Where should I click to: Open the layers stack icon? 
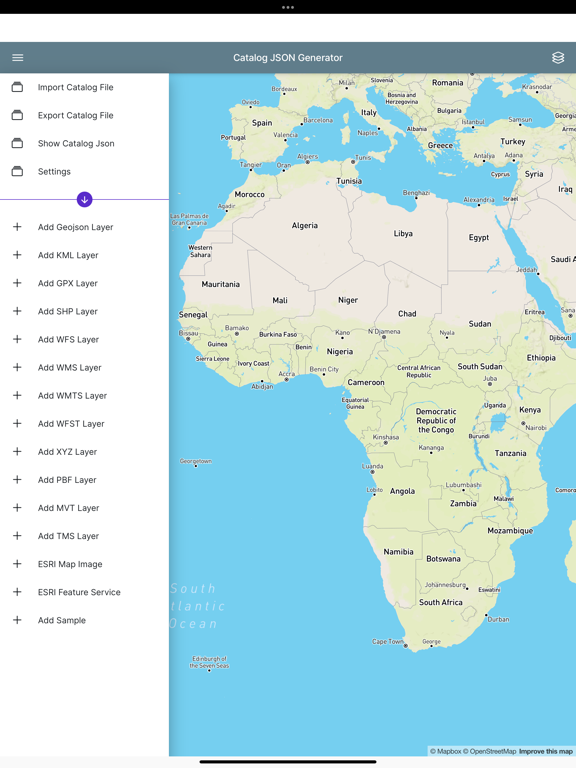(x=558, y=58)
